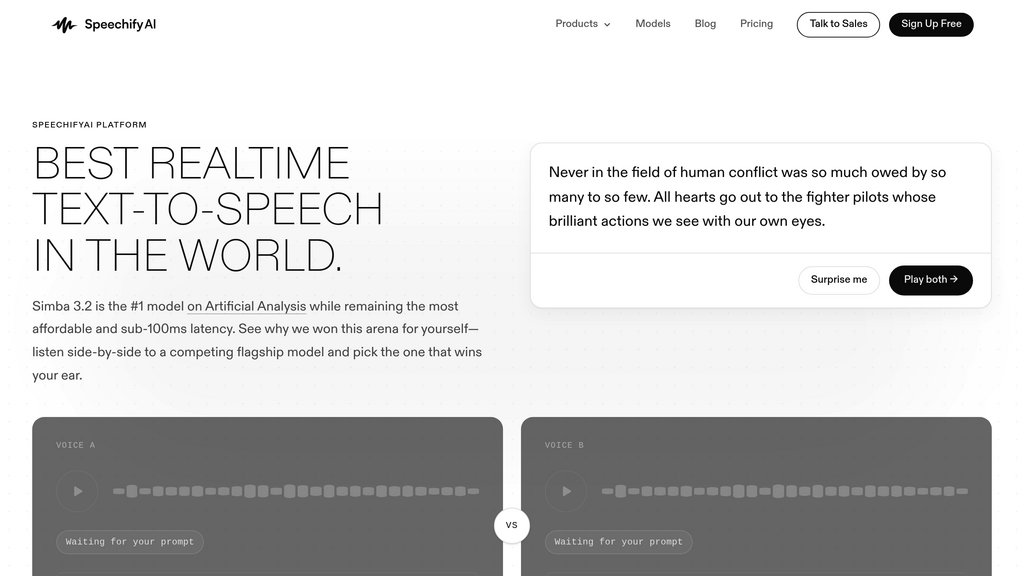Click the Play both button
The width and height of the screenshot is (1024, 576).
pyautogui.click(x=931, y=280)
